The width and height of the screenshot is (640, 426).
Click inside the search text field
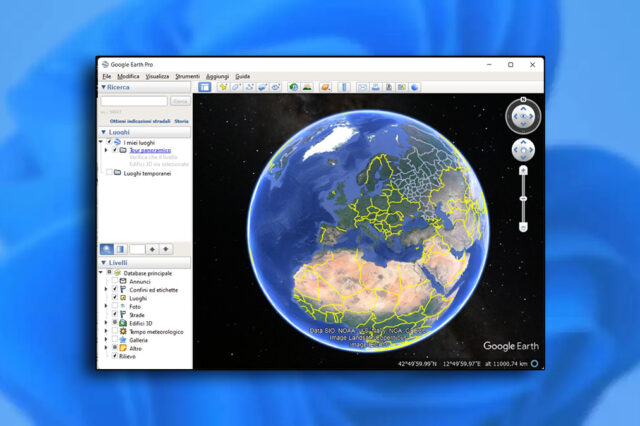click(134, 101)
